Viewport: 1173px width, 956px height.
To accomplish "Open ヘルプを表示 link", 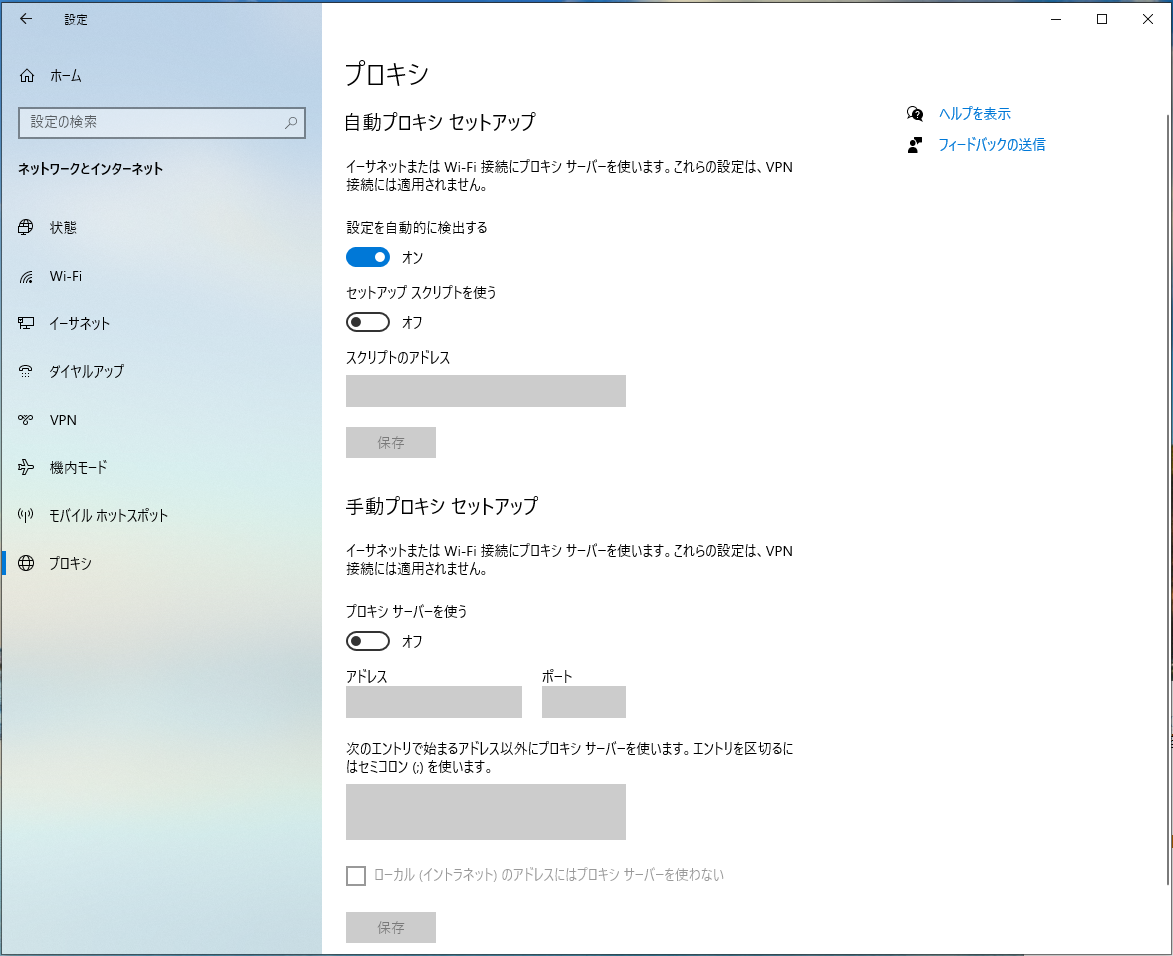I will click(x=975, y=114).
